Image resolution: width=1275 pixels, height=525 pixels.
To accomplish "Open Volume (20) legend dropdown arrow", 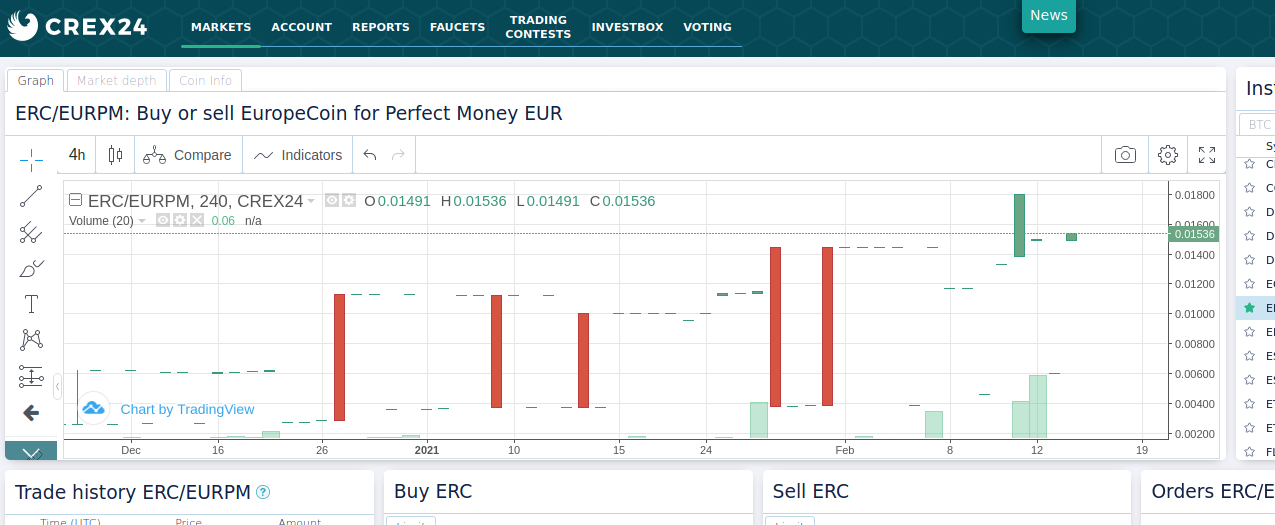I will (142, 221).
